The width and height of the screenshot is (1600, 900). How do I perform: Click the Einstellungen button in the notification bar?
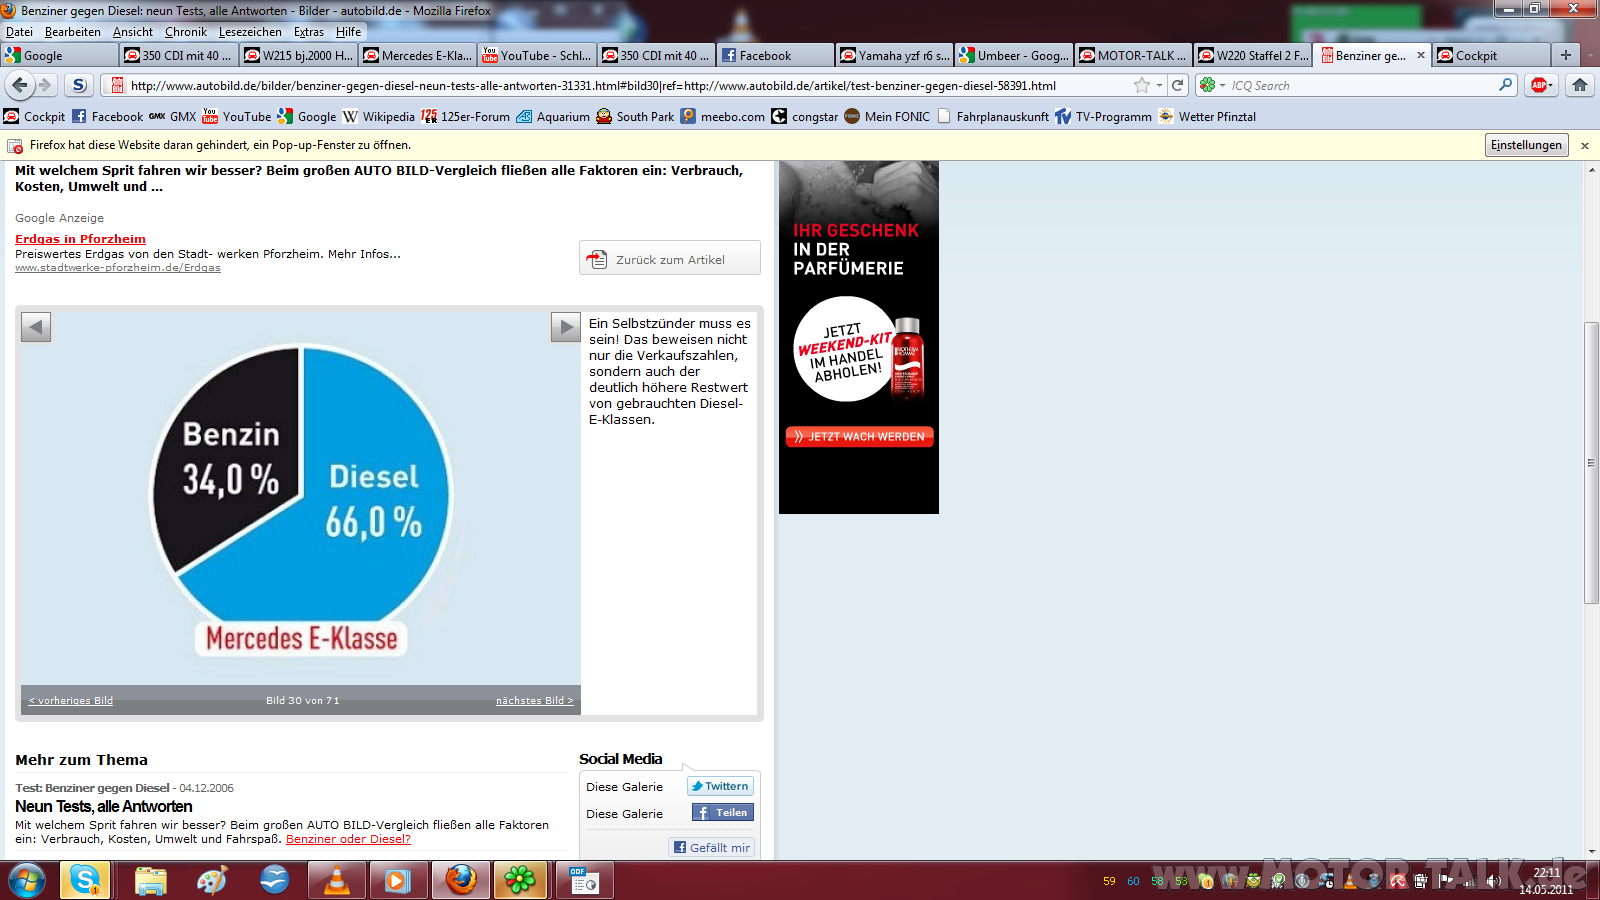click(x=1526, y=145)
